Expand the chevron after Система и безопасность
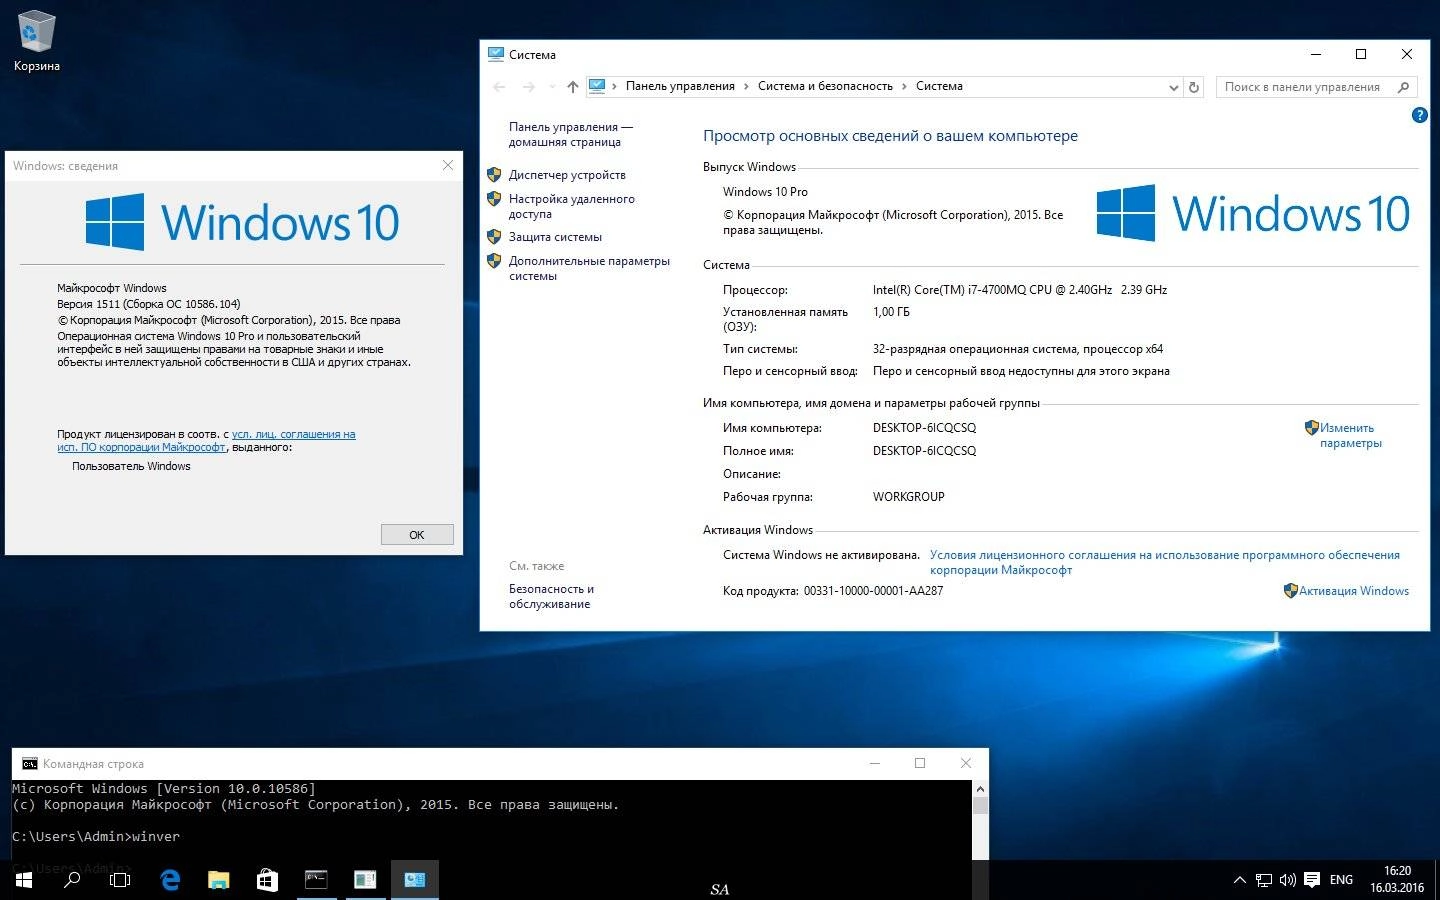 [904, 86]
